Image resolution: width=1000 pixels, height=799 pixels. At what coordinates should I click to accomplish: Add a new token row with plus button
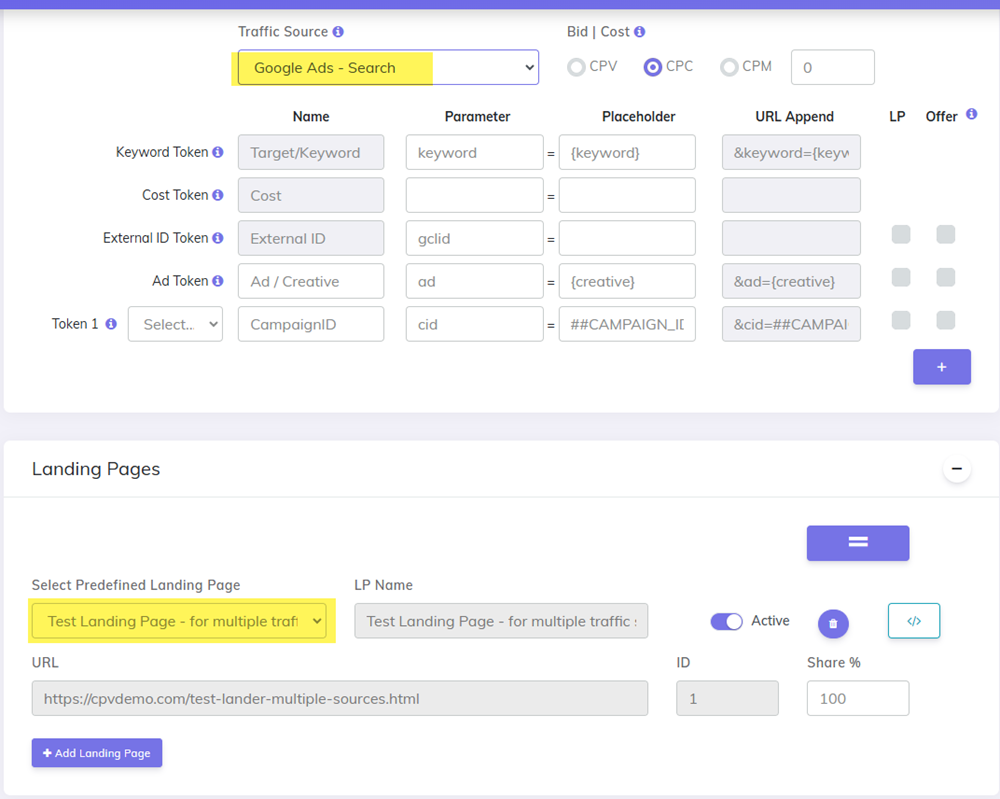tap(941, 367)
